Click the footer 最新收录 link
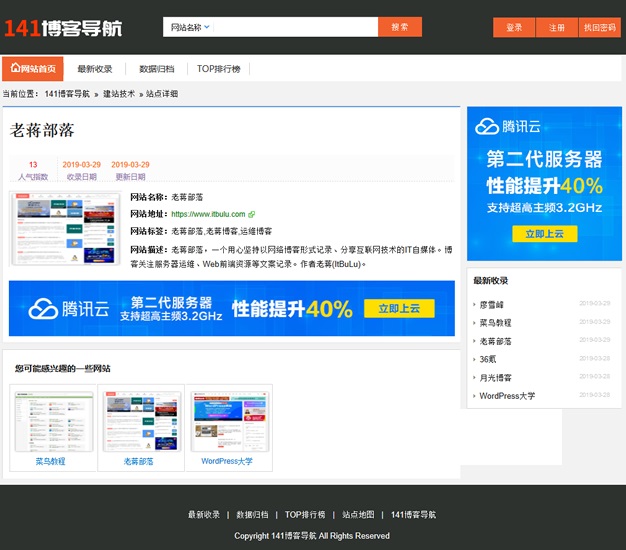The image size is (626, 550). (x=204, y=515)
